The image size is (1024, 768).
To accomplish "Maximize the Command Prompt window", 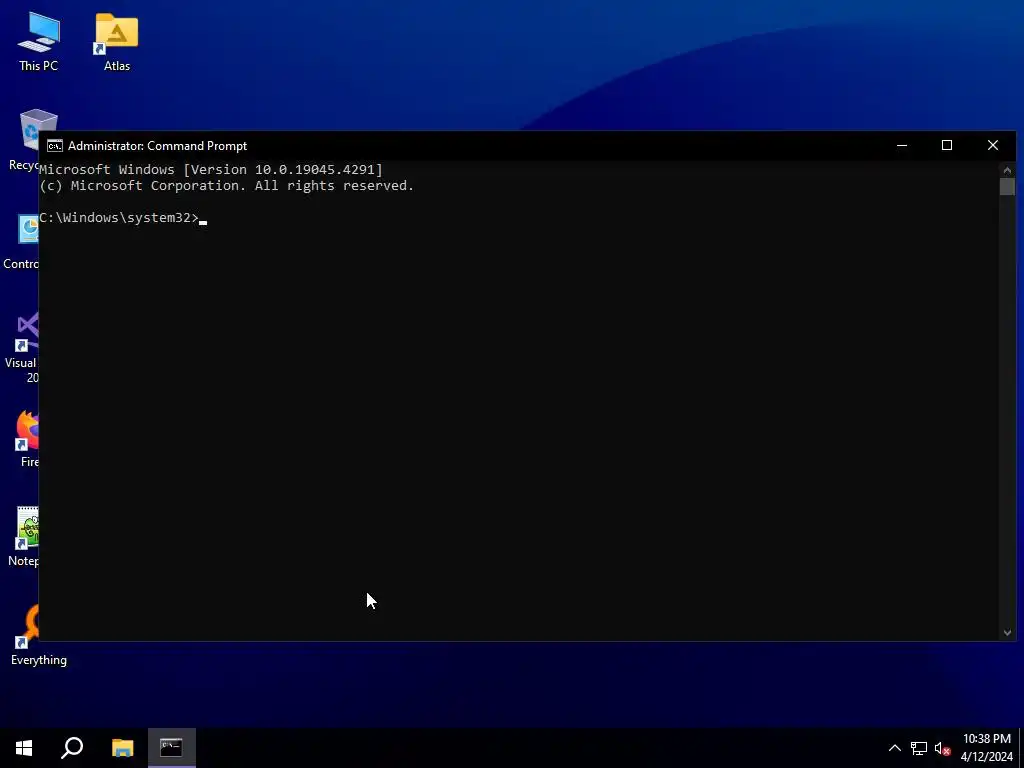I will click(x=947, y=146).
